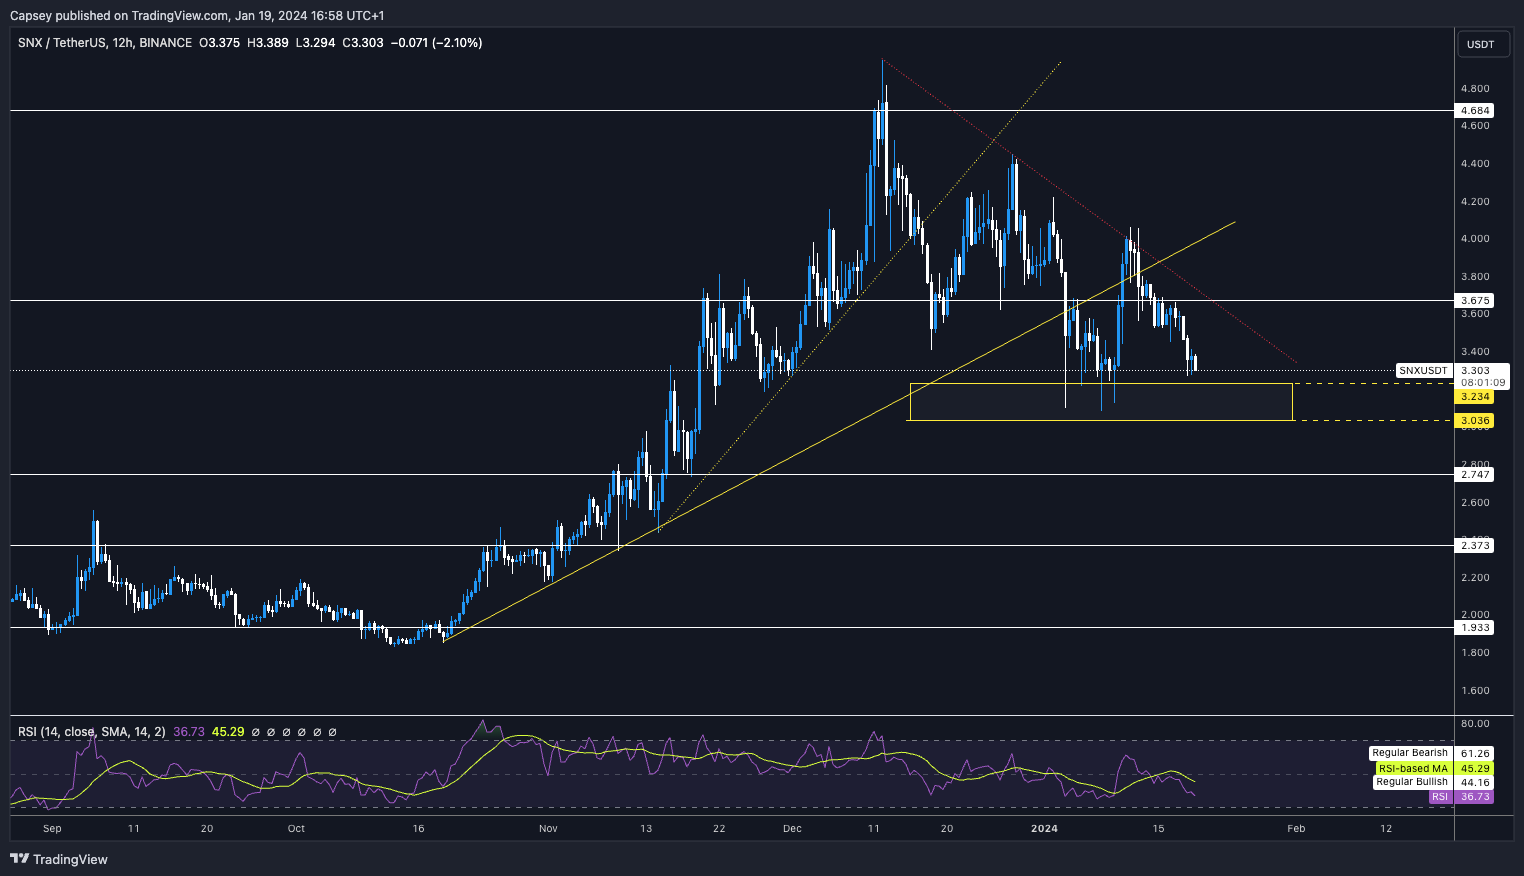The width and height of the screenshot is (1524, 876).
Task: Click the 1.800 price axis tick
Action: point(1476,653)
